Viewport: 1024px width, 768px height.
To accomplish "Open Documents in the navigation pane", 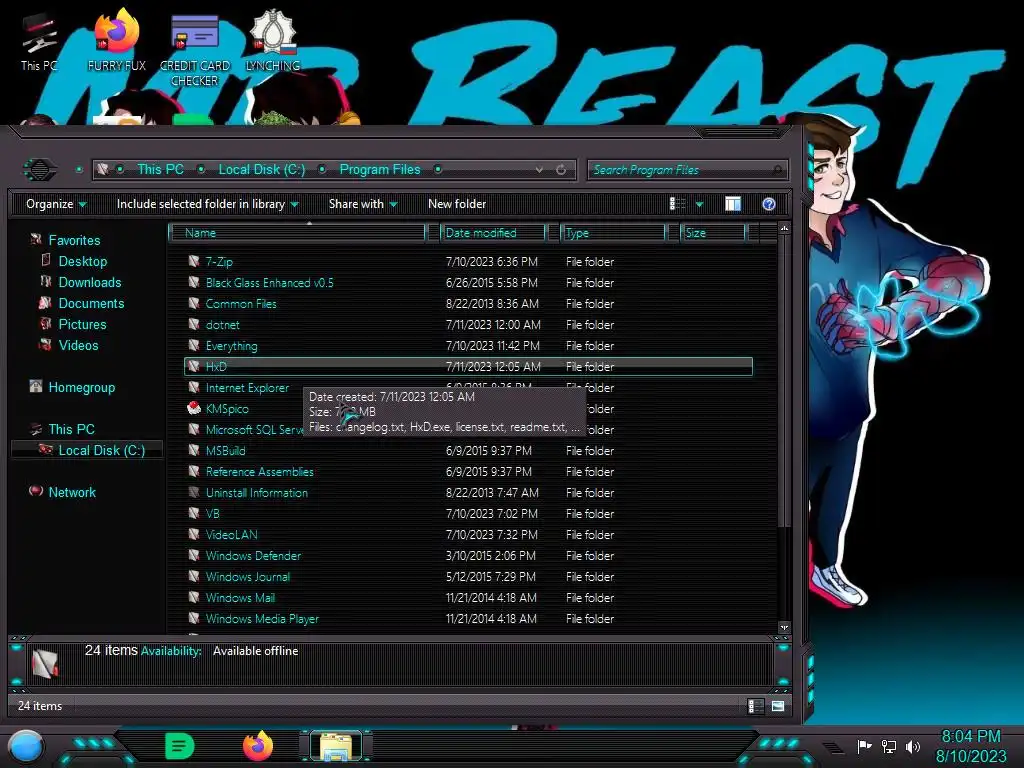I will (x=91, y=303).
